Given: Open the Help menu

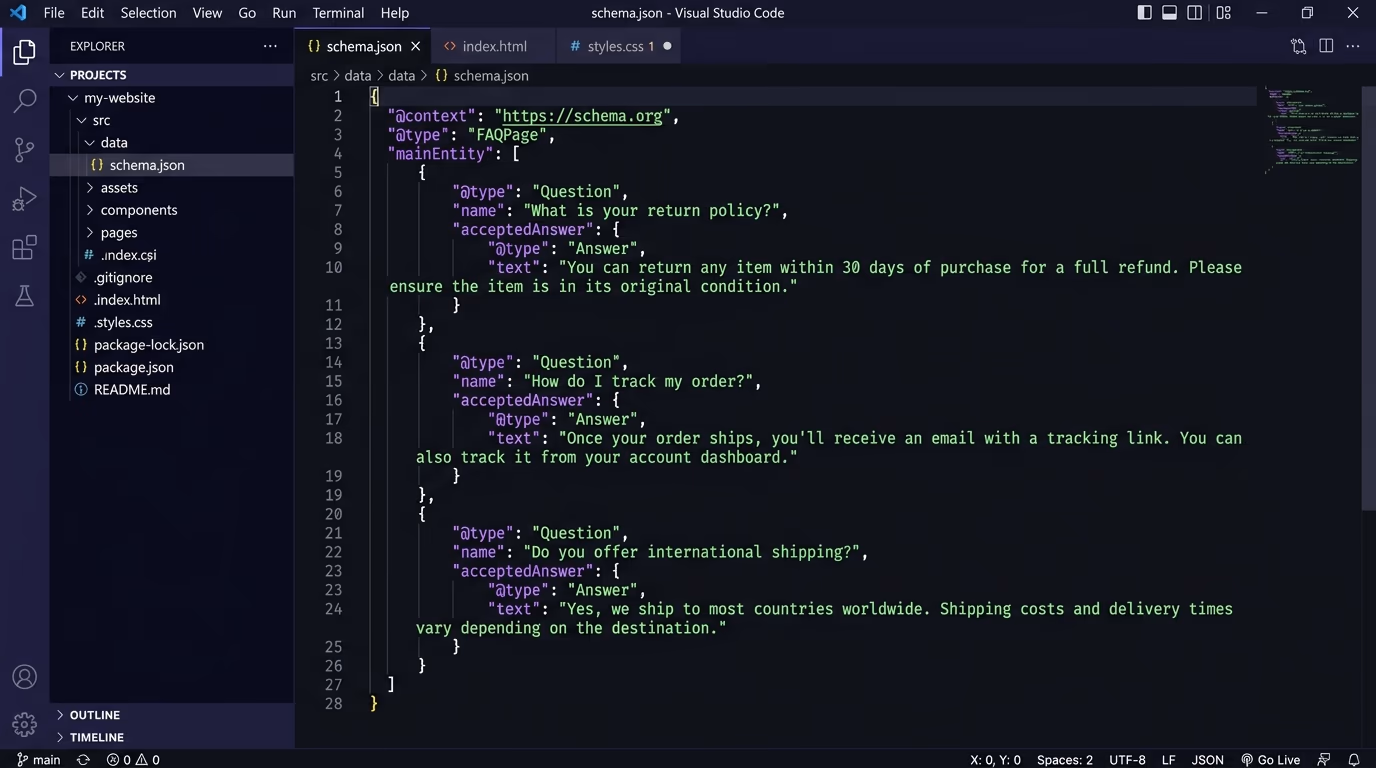Looking at the screenshot, I should tap(395, 13).
